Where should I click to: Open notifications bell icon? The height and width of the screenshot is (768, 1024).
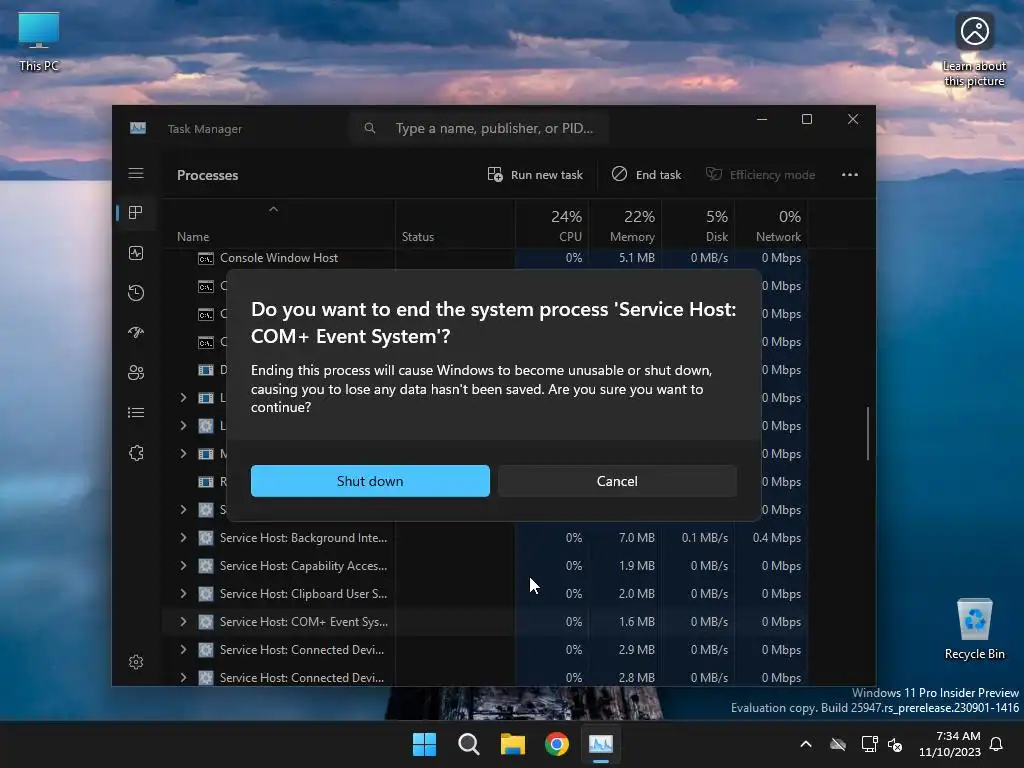coord(997,744)
